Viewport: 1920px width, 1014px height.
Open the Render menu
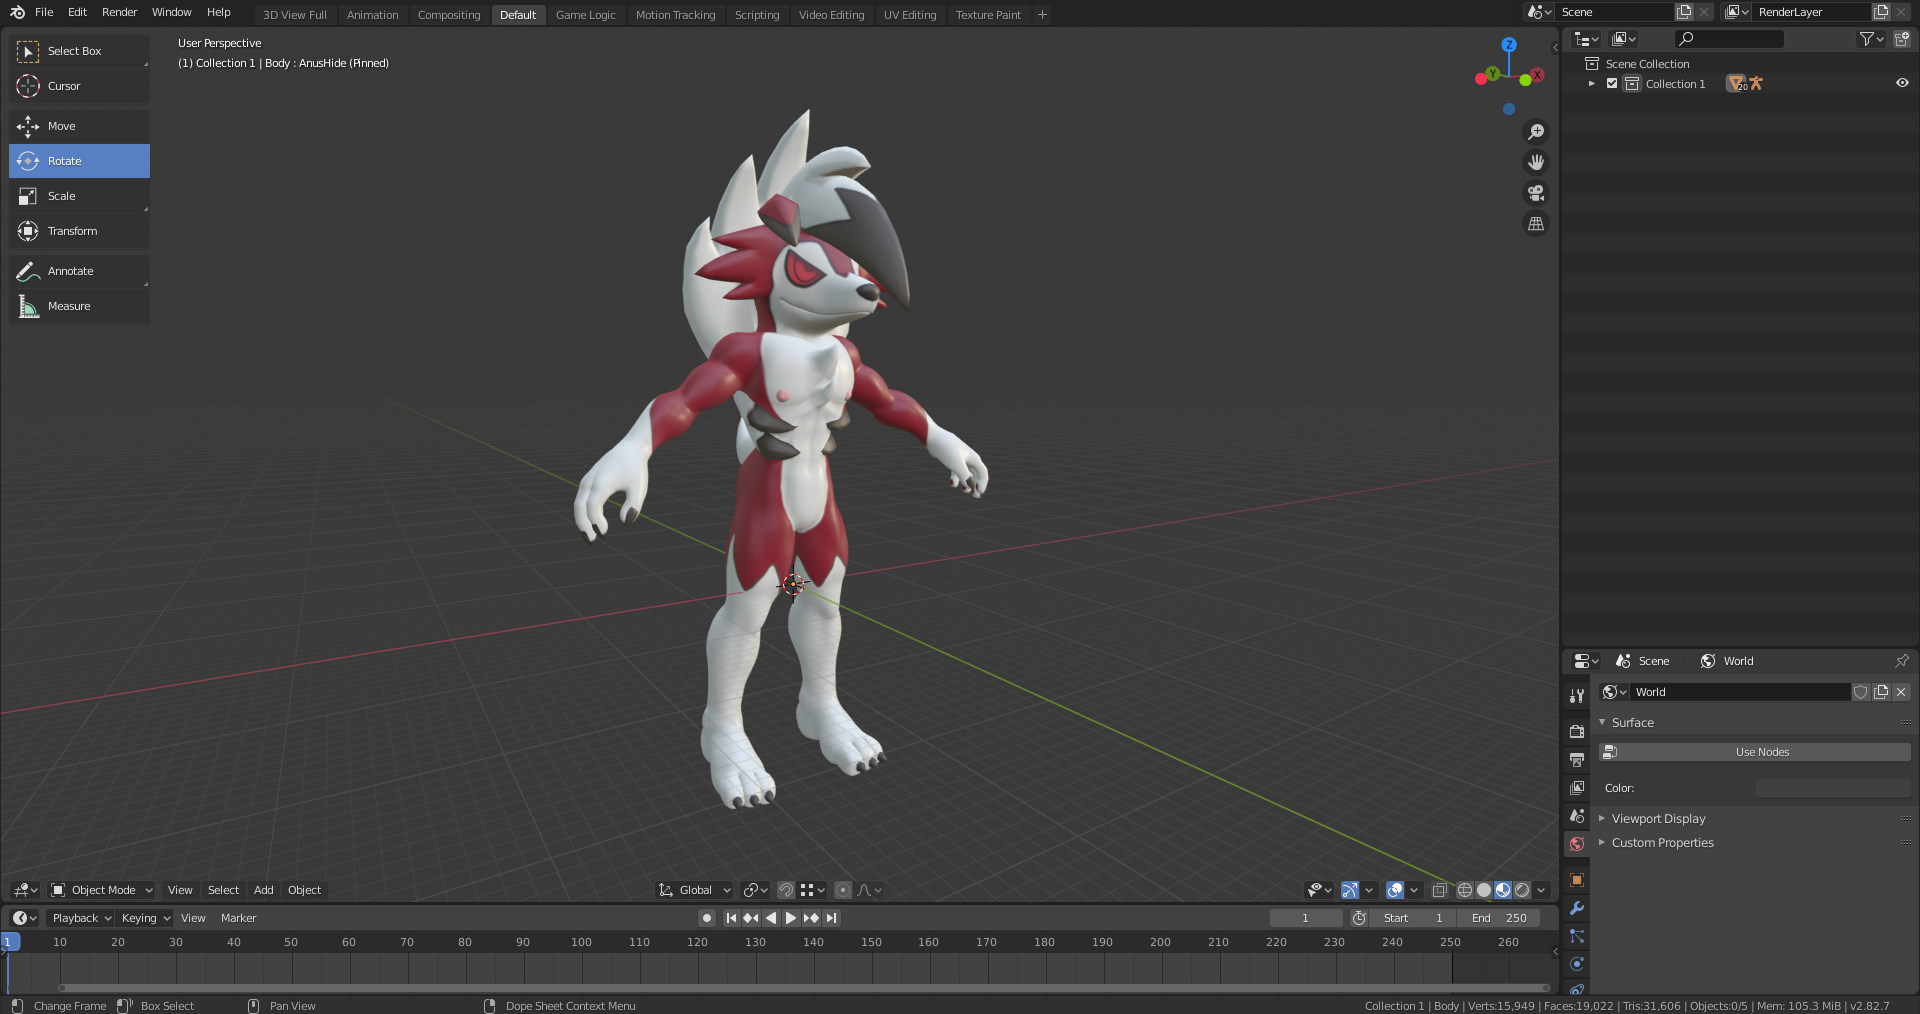pos(119,12)
